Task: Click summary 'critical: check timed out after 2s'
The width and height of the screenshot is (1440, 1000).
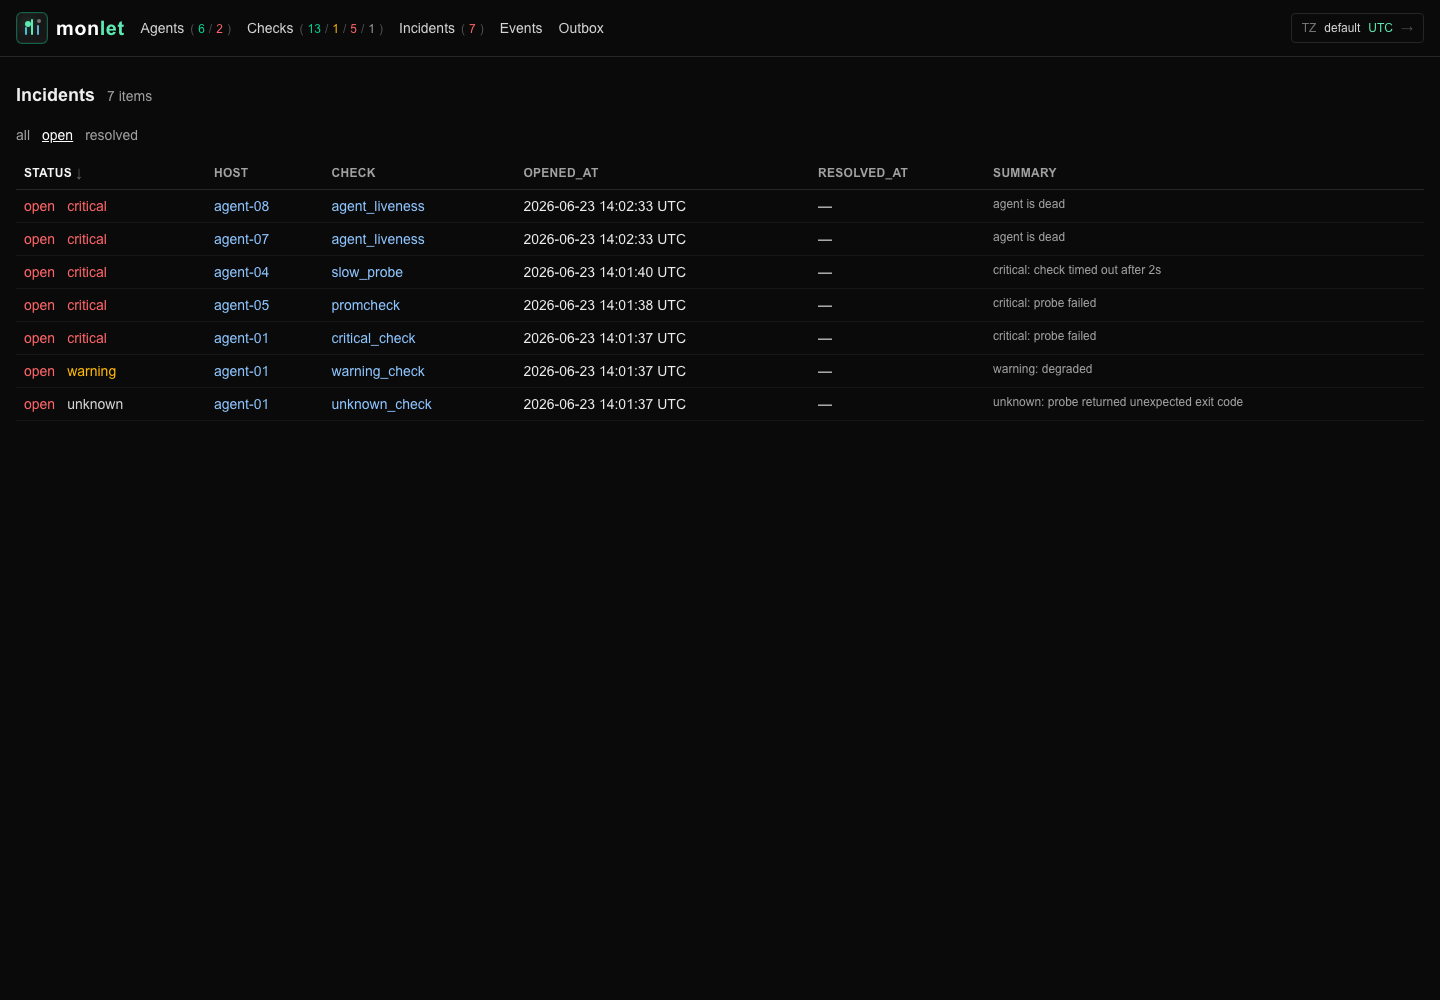Action: coord(1077,270)
